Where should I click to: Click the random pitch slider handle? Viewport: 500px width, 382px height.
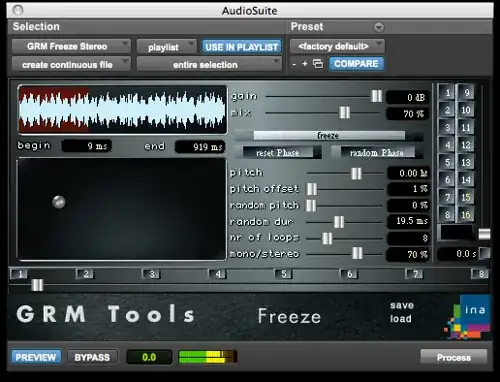click(x=311, y=205)
